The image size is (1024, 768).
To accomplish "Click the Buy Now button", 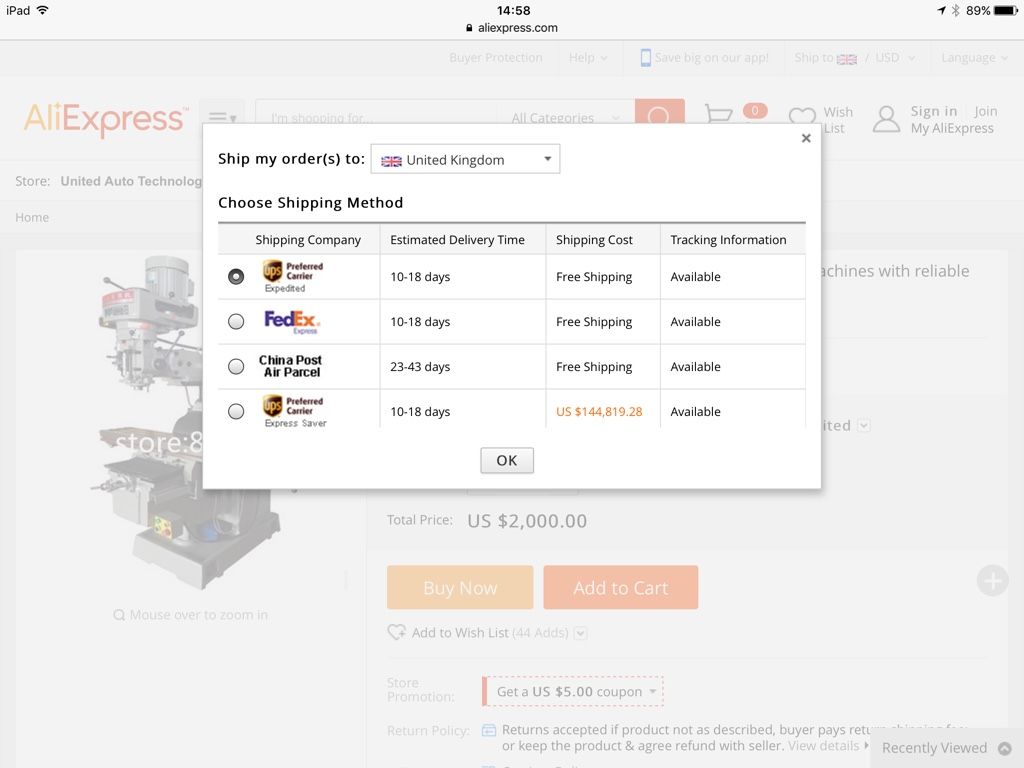I will click(460, 587).
